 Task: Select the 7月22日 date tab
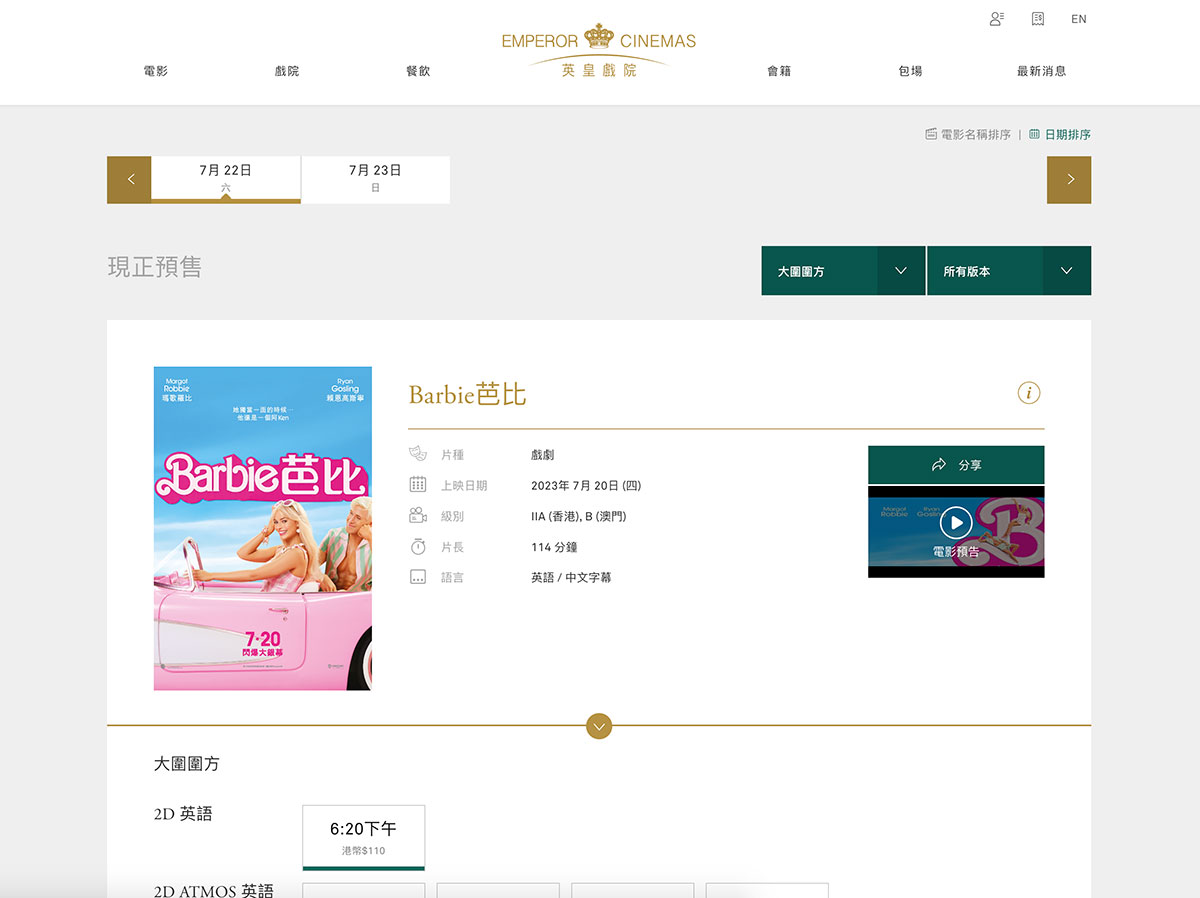tap(226, 179)
